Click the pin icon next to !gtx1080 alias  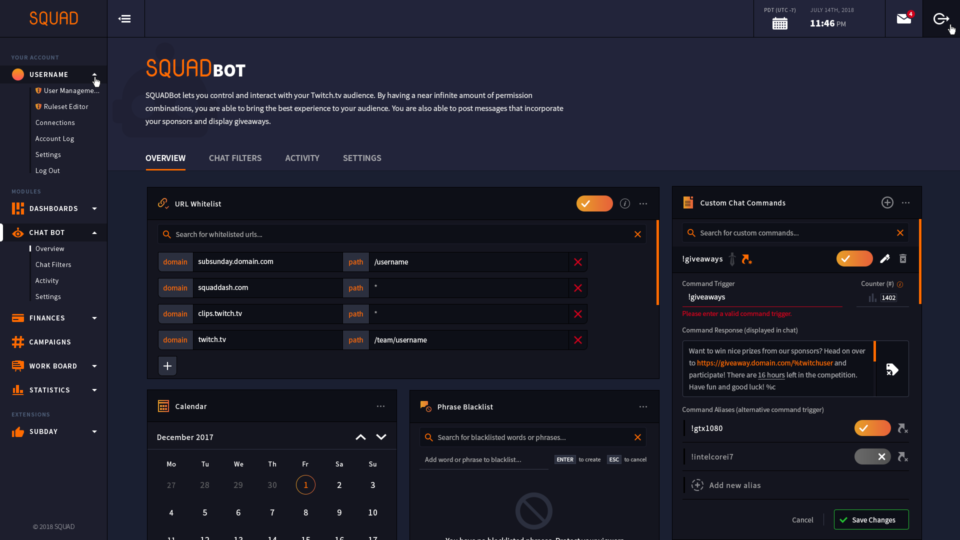pos(902,428)
